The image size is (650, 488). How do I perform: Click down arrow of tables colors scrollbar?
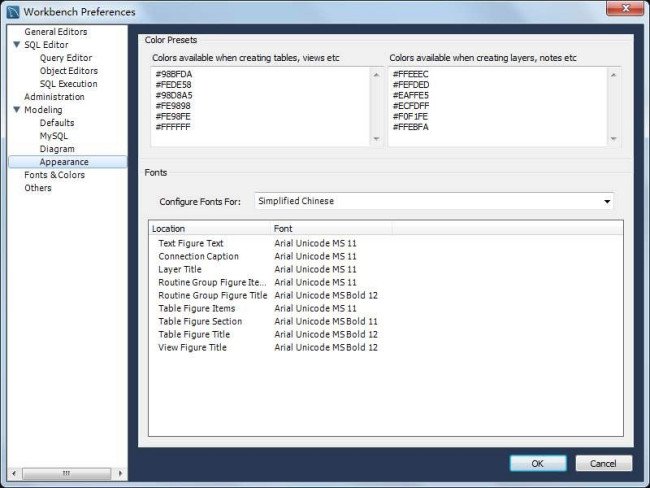click(376, 138)
